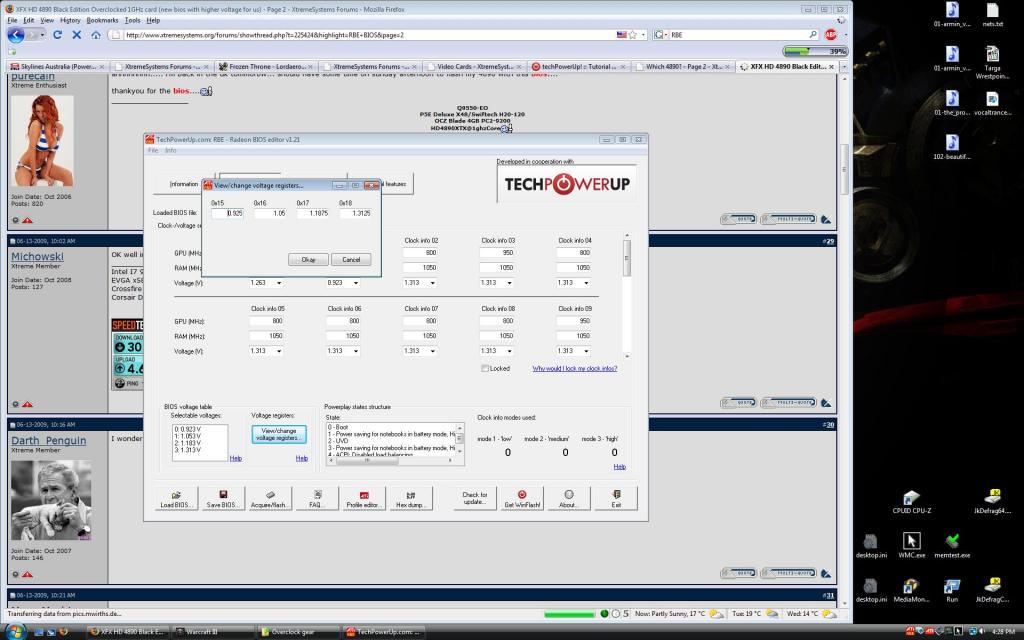
Task: Open the About button in RBE
Action: click(569, 499)
